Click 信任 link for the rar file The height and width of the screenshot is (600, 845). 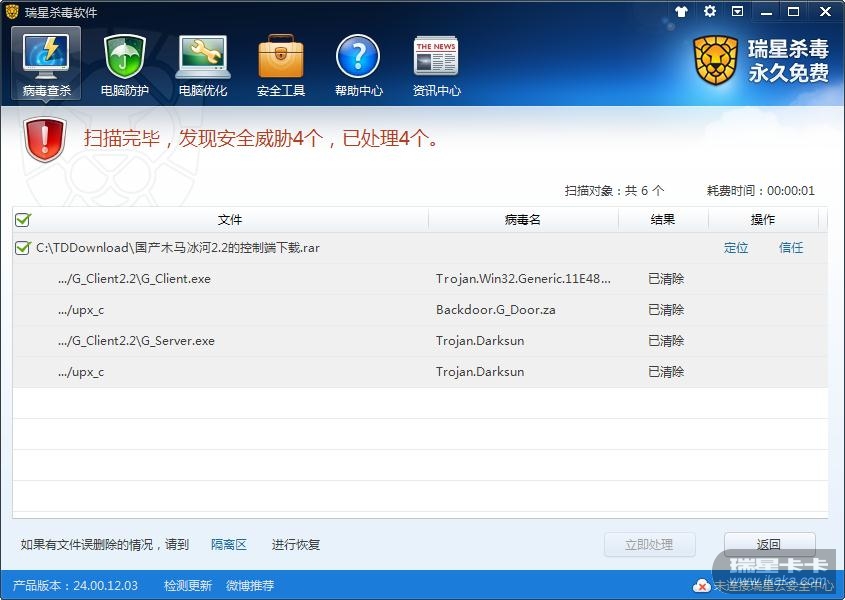[x=791, y=248]
